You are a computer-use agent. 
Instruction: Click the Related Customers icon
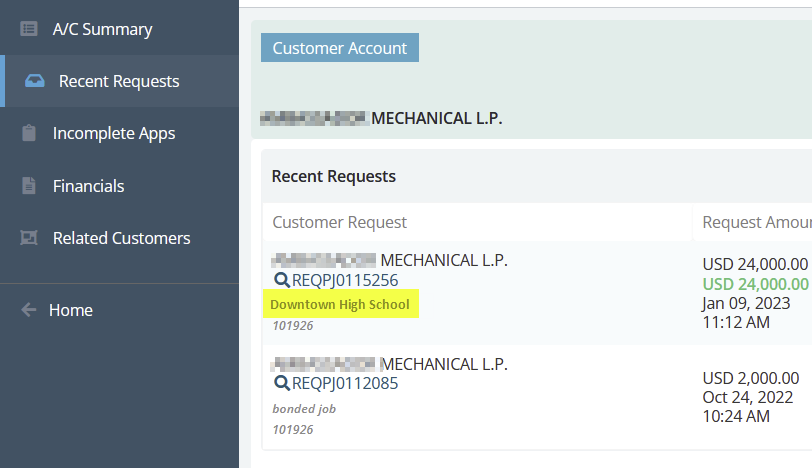pos(29,238)
